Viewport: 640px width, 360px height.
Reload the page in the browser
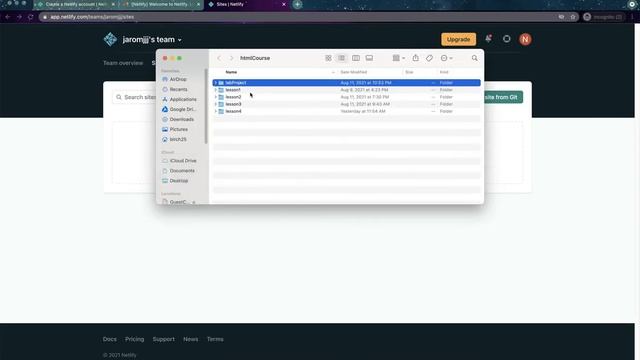pos(31,17)
